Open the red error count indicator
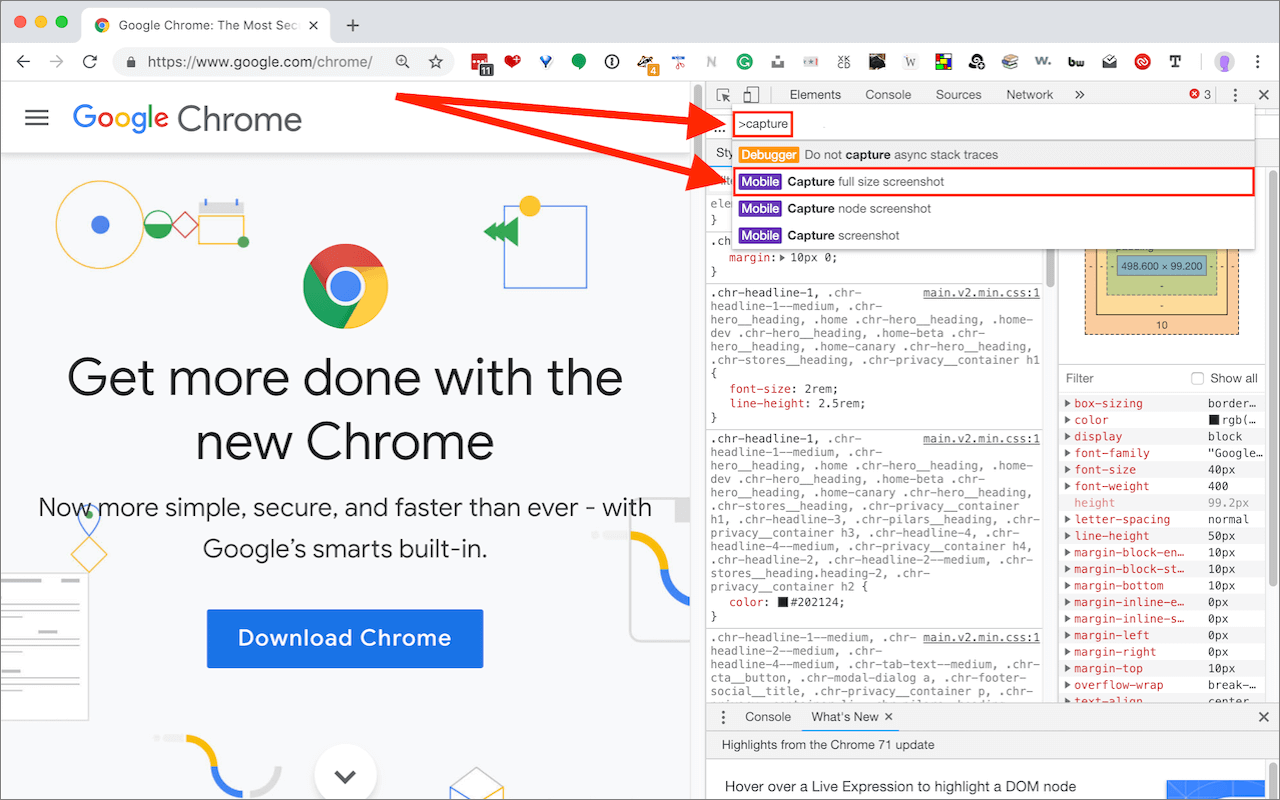 pos(1200,95)
